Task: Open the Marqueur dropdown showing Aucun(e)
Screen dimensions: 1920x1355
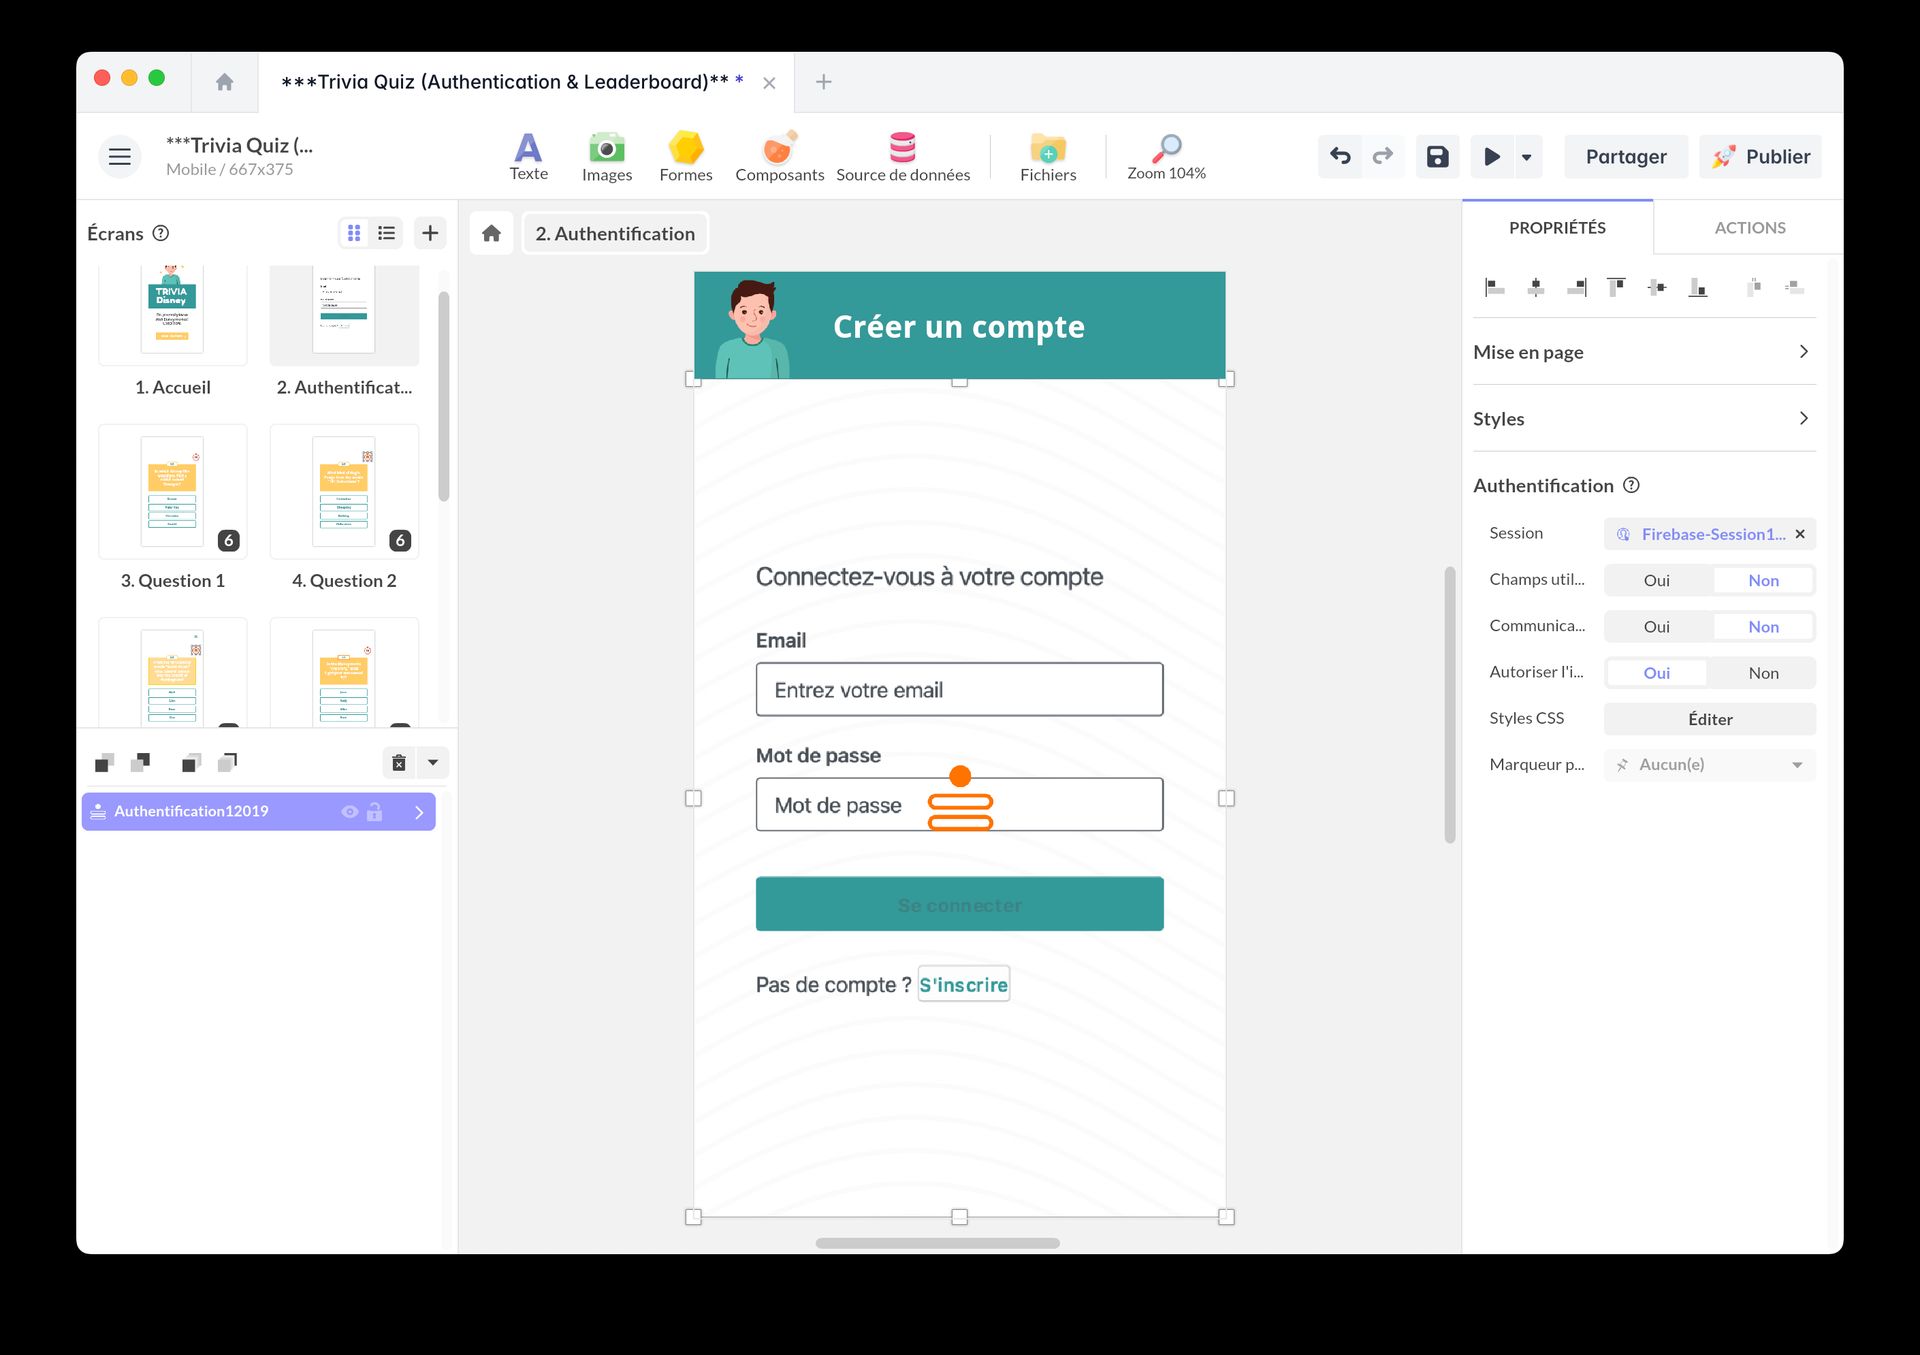Action: click(x=1709, y=764)
